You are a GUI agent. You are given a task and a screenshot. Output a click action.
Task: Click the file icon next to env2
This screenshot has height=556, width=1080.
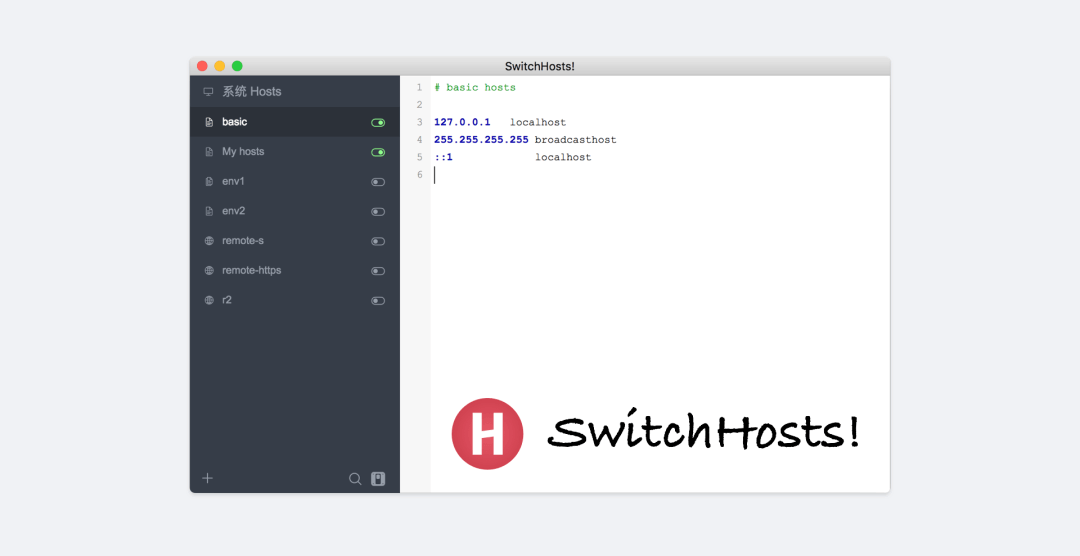(209, 212)
